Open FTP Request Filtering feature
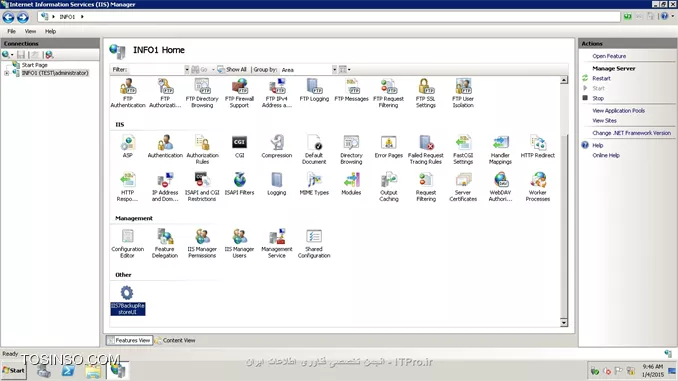The image size is (678, 381). [x=388, y=93]
